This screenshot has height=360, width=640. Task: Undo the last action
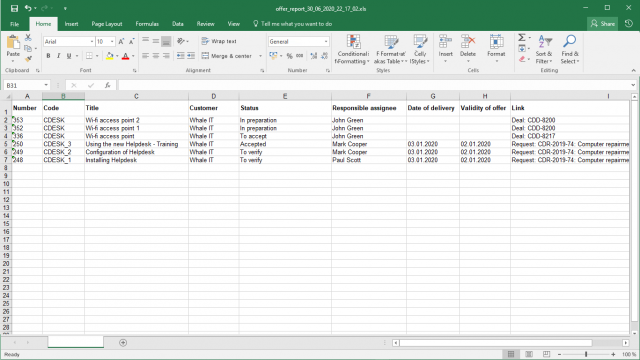point(28,8)
